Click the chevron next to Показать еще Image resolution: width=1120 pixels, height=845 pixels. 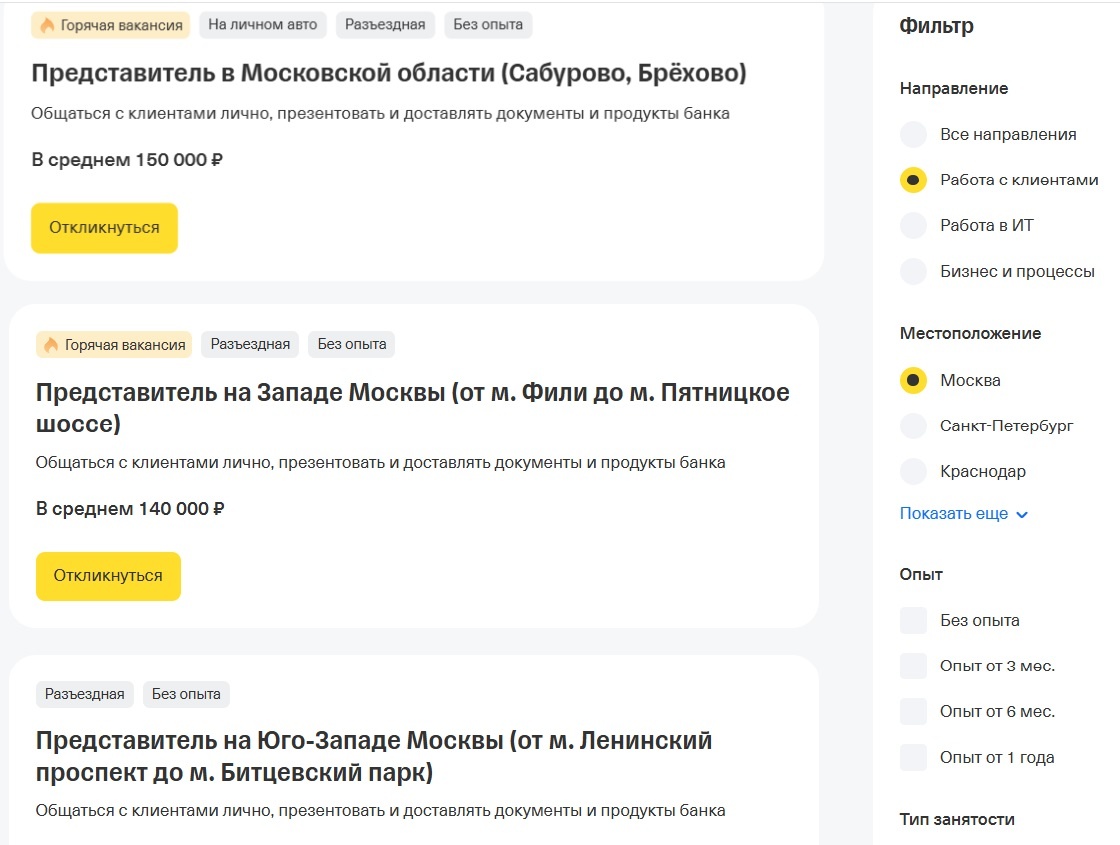(1022, 515)
